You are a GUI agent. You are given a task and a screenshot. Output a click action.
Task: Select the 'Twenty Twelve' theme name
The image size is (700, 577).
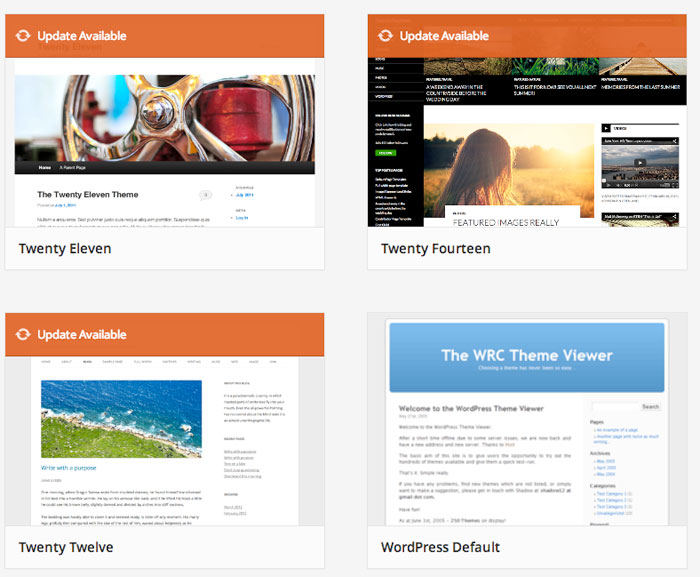coord(66,547)
